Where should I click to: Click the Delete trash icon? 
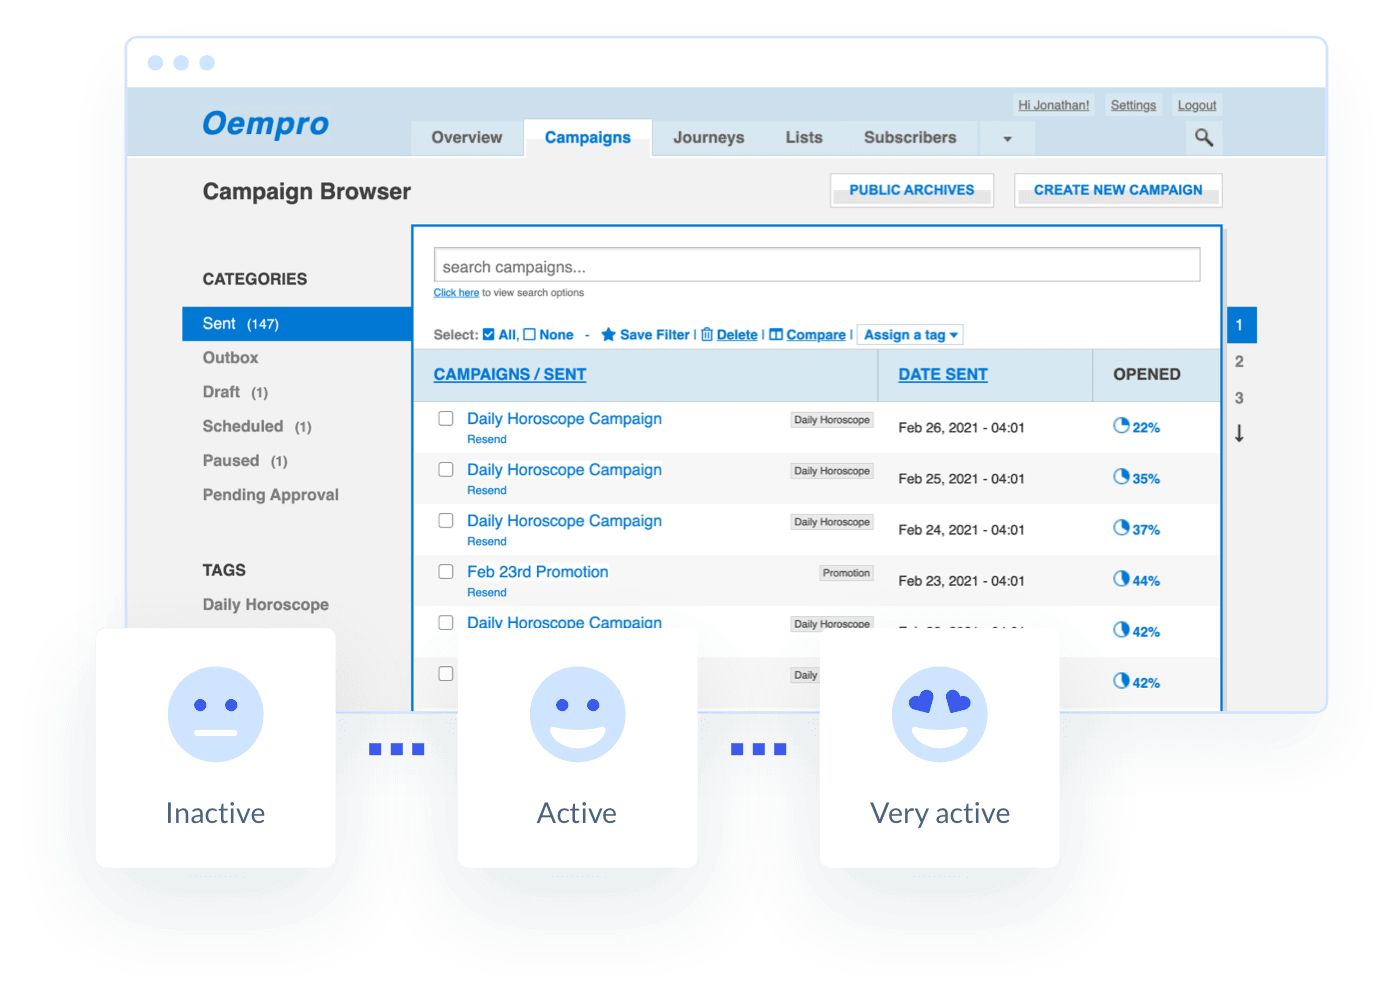708,334
